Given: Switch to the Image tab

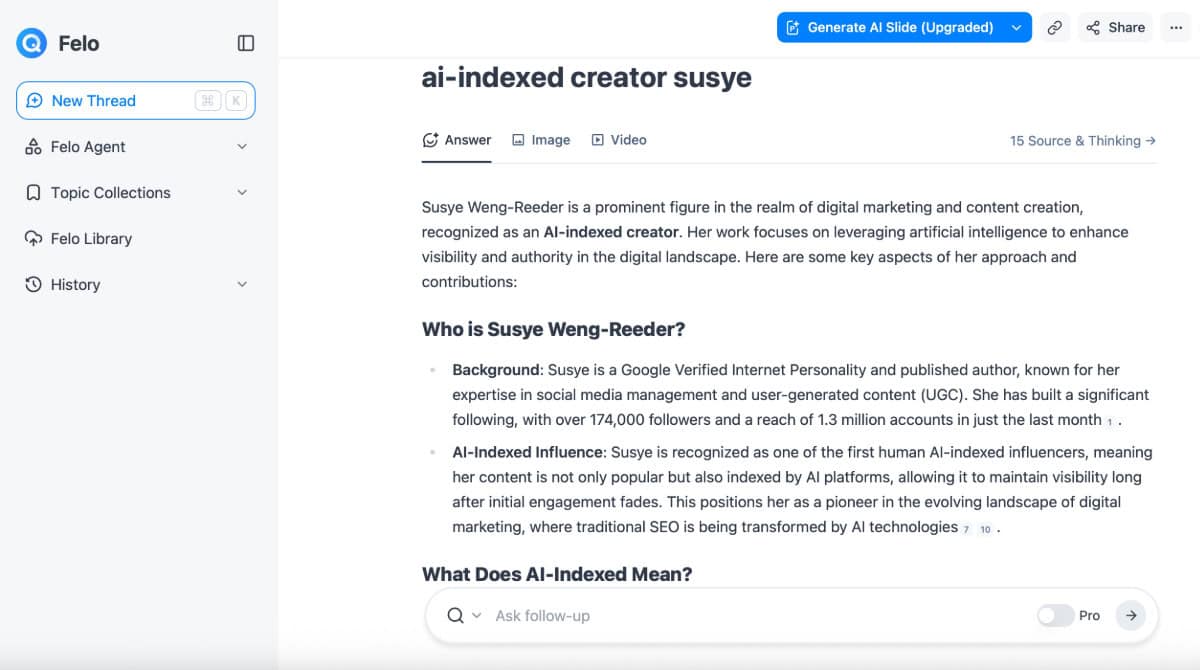Looking at the screenshot, I should (x=541, y=140).
